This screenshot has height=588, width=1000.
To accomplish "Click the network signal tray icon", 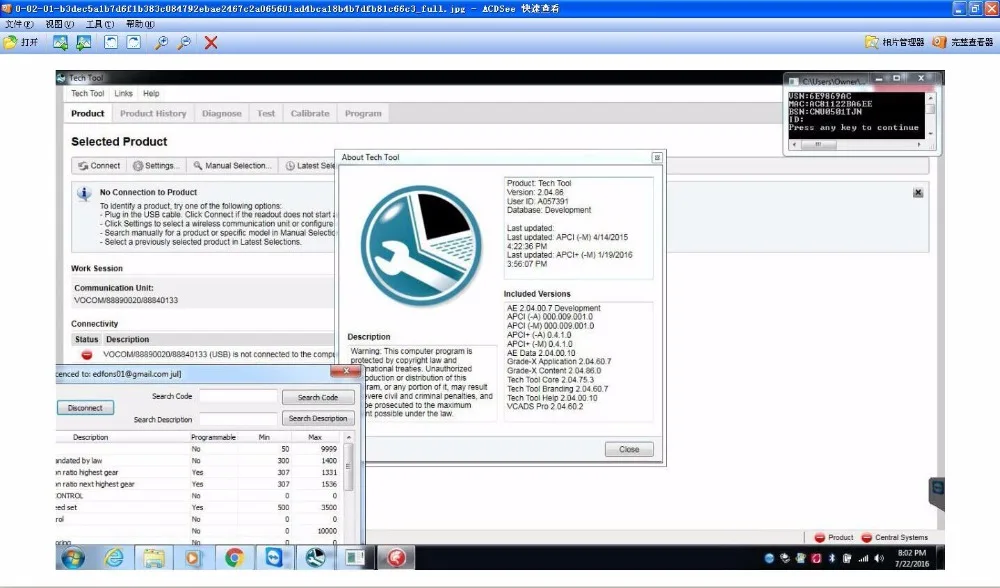I will coord(863,559).
